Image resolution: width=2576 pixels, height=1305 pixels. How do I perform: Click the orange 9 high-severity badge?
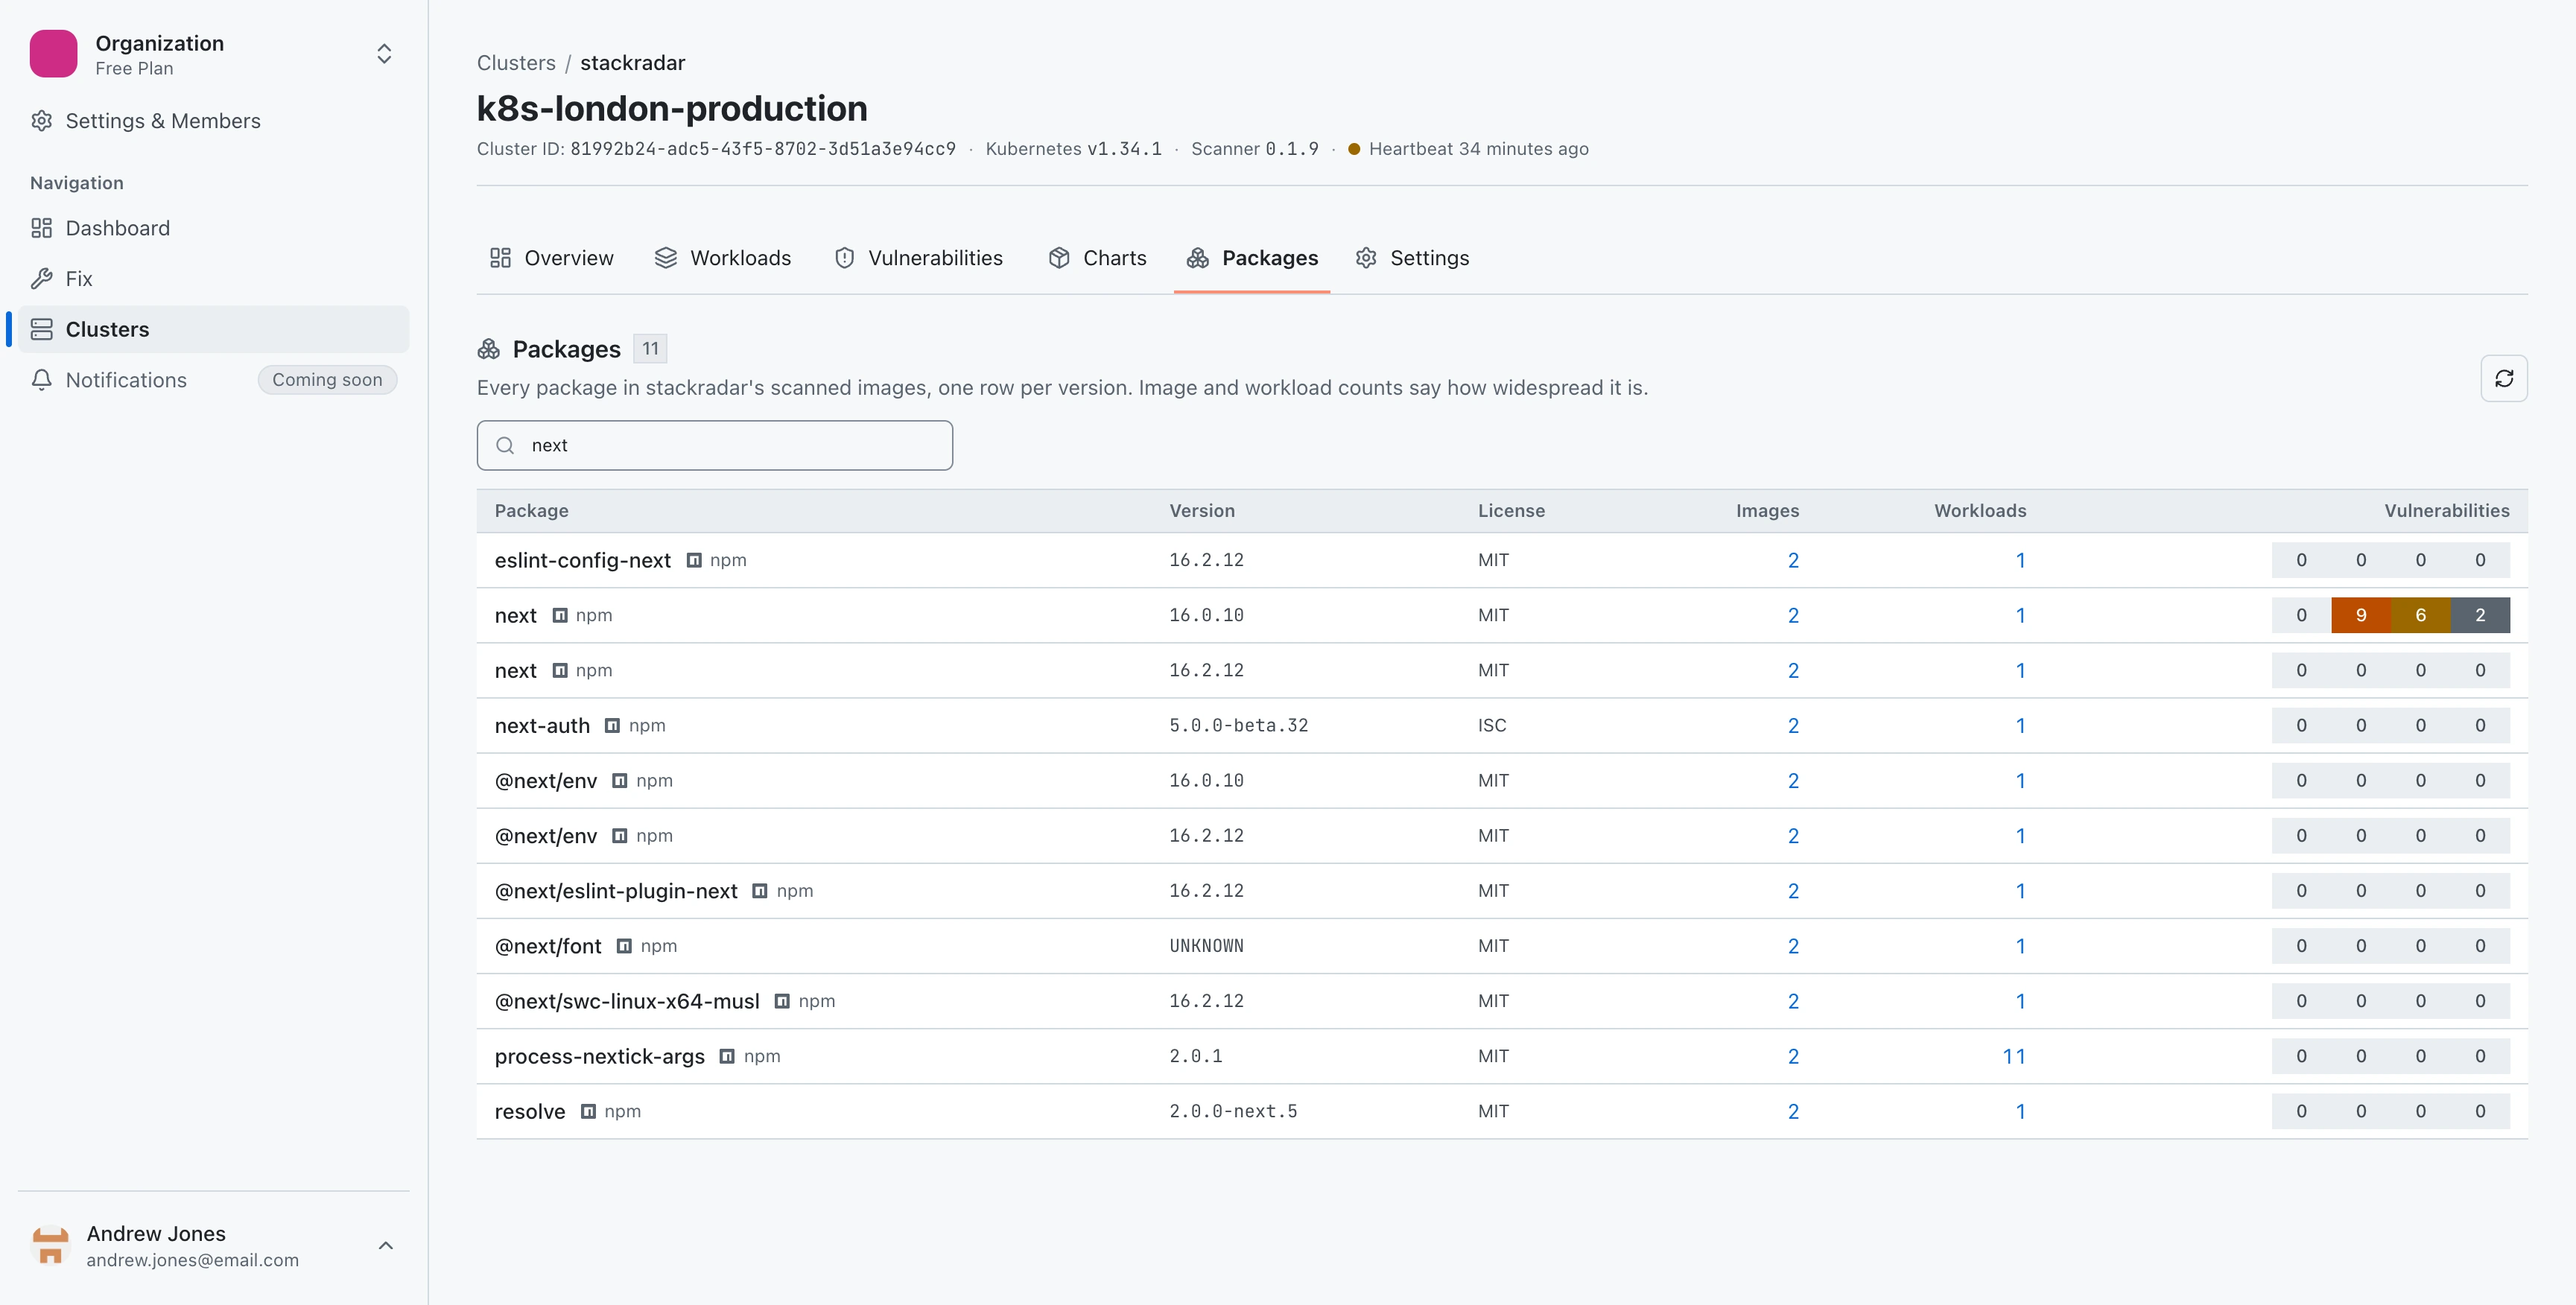pyautogui.click(x=2361, y=615)
